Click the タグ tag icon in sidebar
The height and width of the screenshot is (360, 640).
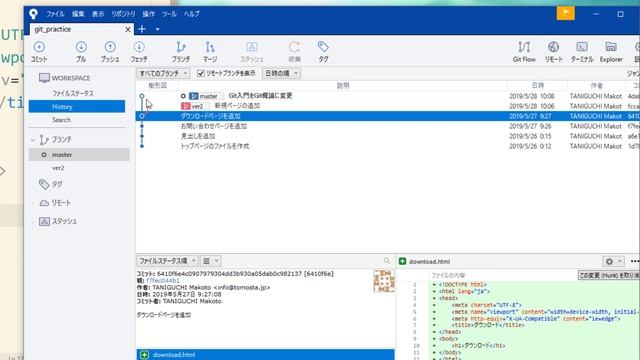click(44, 184)
